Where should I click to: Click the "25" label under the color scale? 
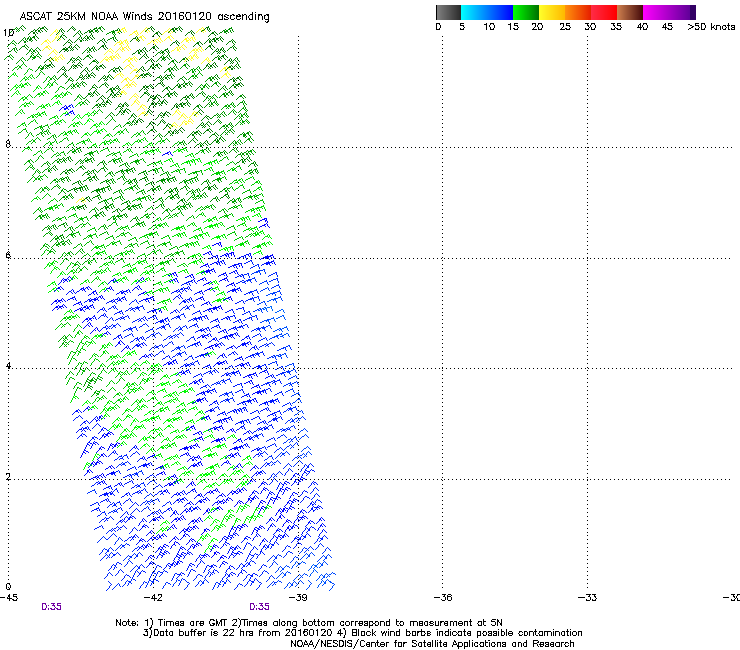pos(565,27)
